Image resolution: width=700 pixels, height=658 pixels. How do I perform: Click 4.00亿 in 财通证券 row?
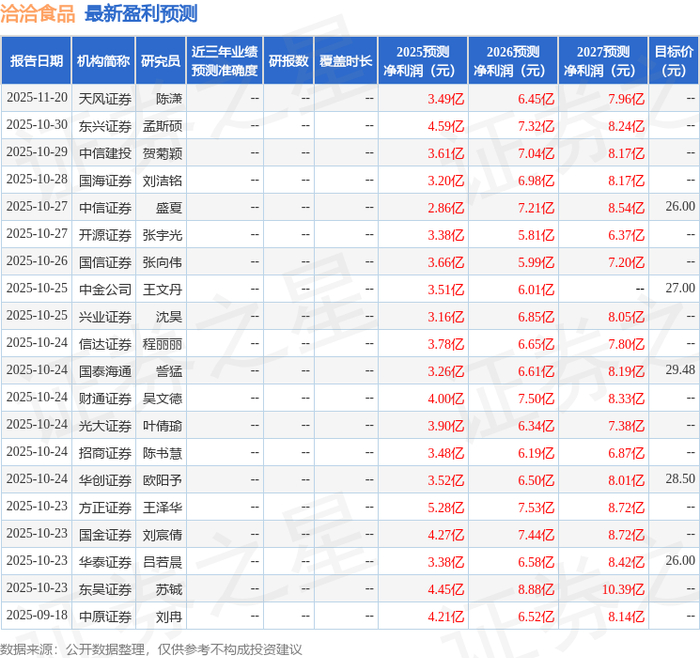pos(446,398)
